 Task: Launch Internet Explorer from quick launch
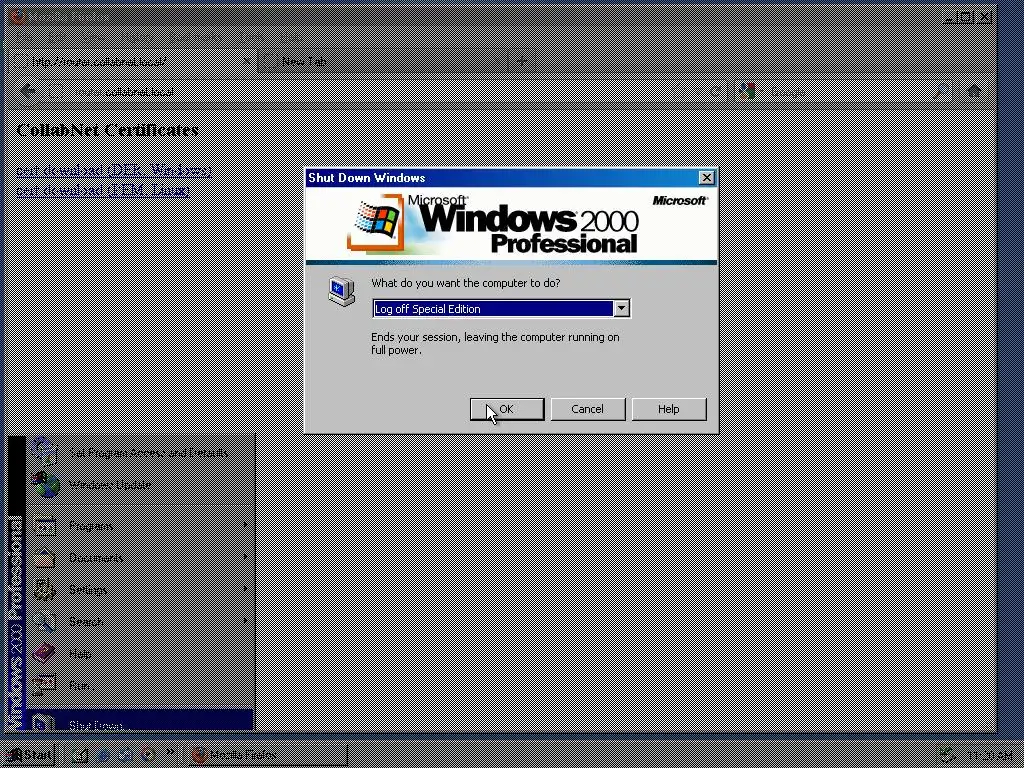click(x=103, y=755)
